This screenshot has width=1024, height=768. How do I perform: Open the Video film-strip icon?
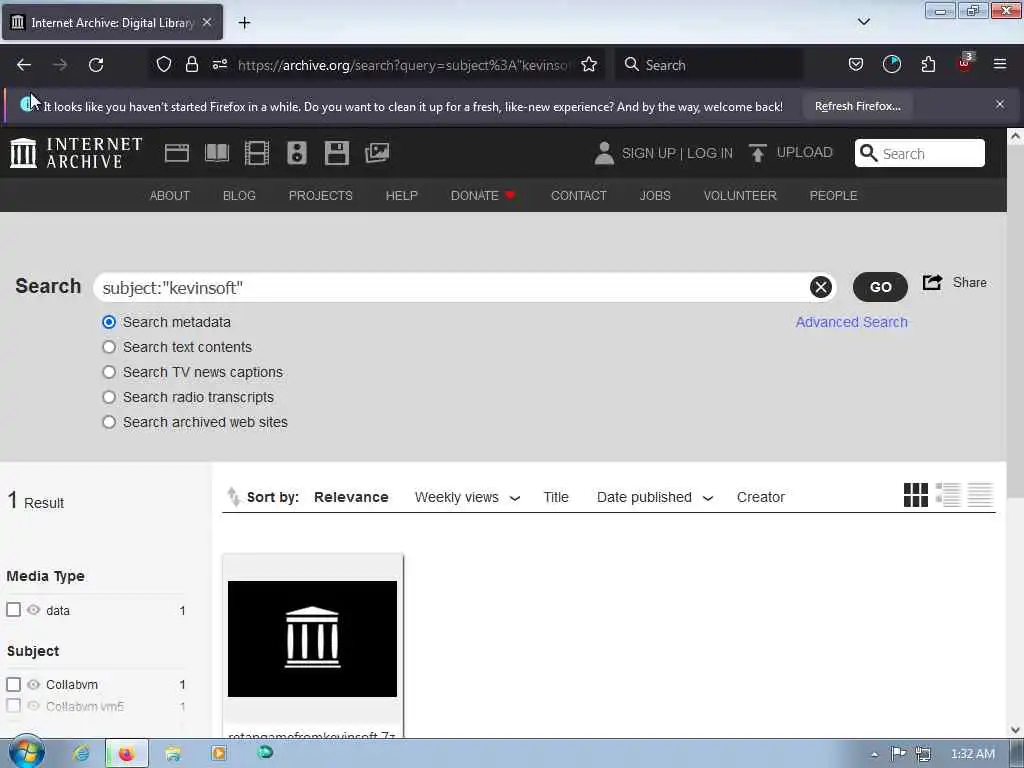point(257,153)
